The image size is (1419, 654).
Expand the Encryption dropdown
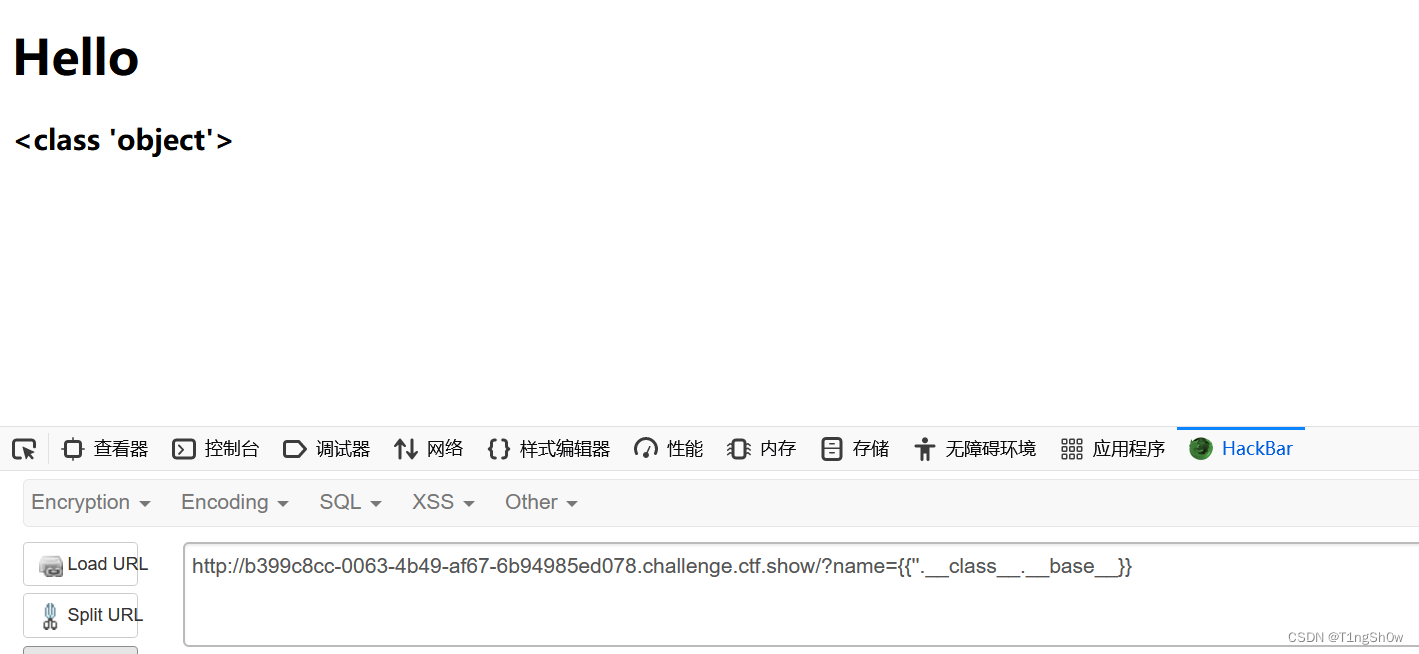[91, 502]
